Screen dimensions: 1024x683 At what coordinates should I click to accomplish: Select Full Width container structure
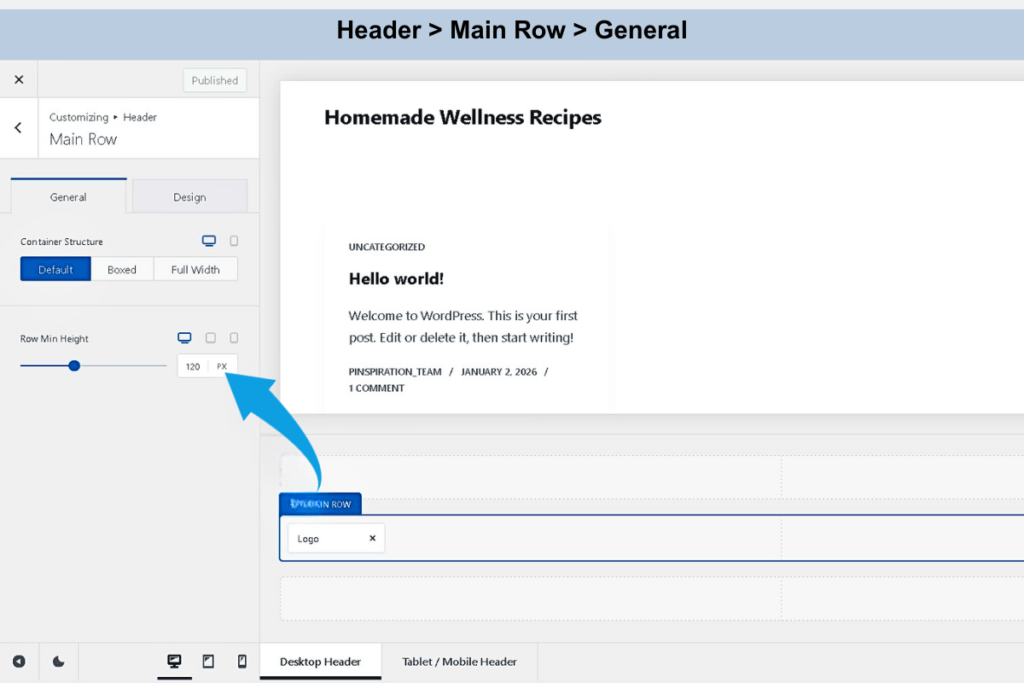195,269
